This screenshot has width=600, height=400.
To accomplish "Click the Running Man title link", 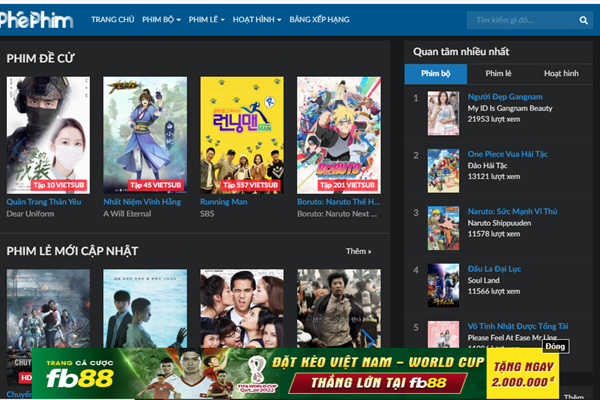I will [x=223, y=202].
